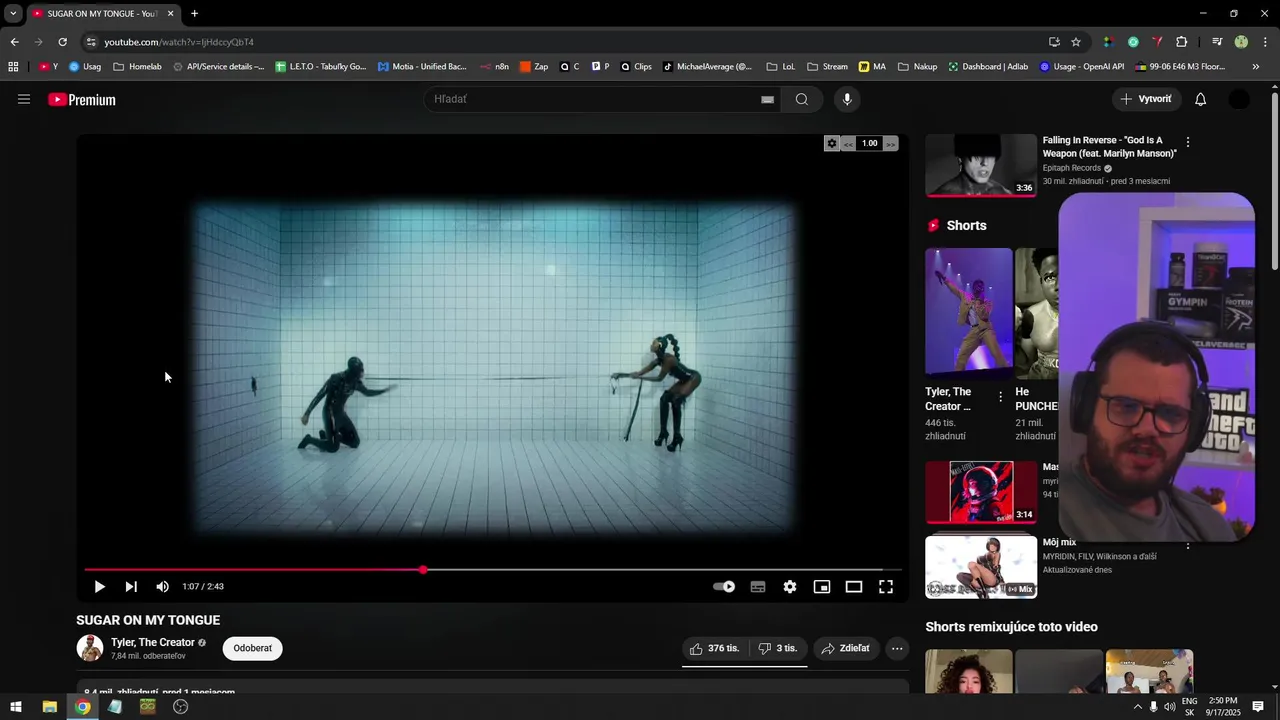Screen dimensions: 1280x720
Task: Click the search magnifier button
Action: 802,99
